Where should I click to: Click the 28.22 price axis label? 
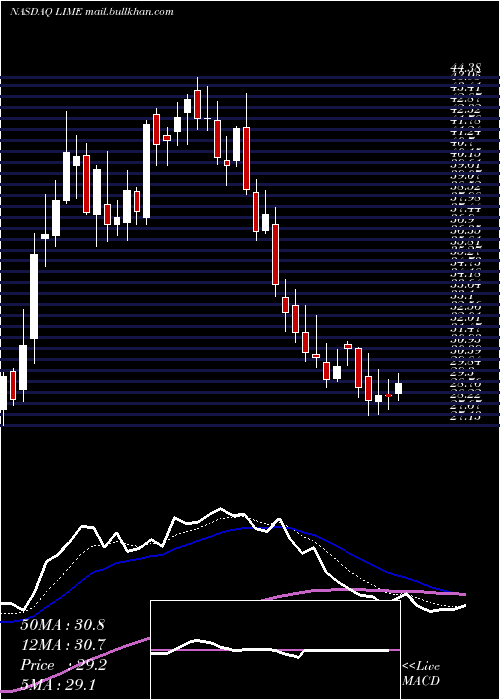coord(466,395)
